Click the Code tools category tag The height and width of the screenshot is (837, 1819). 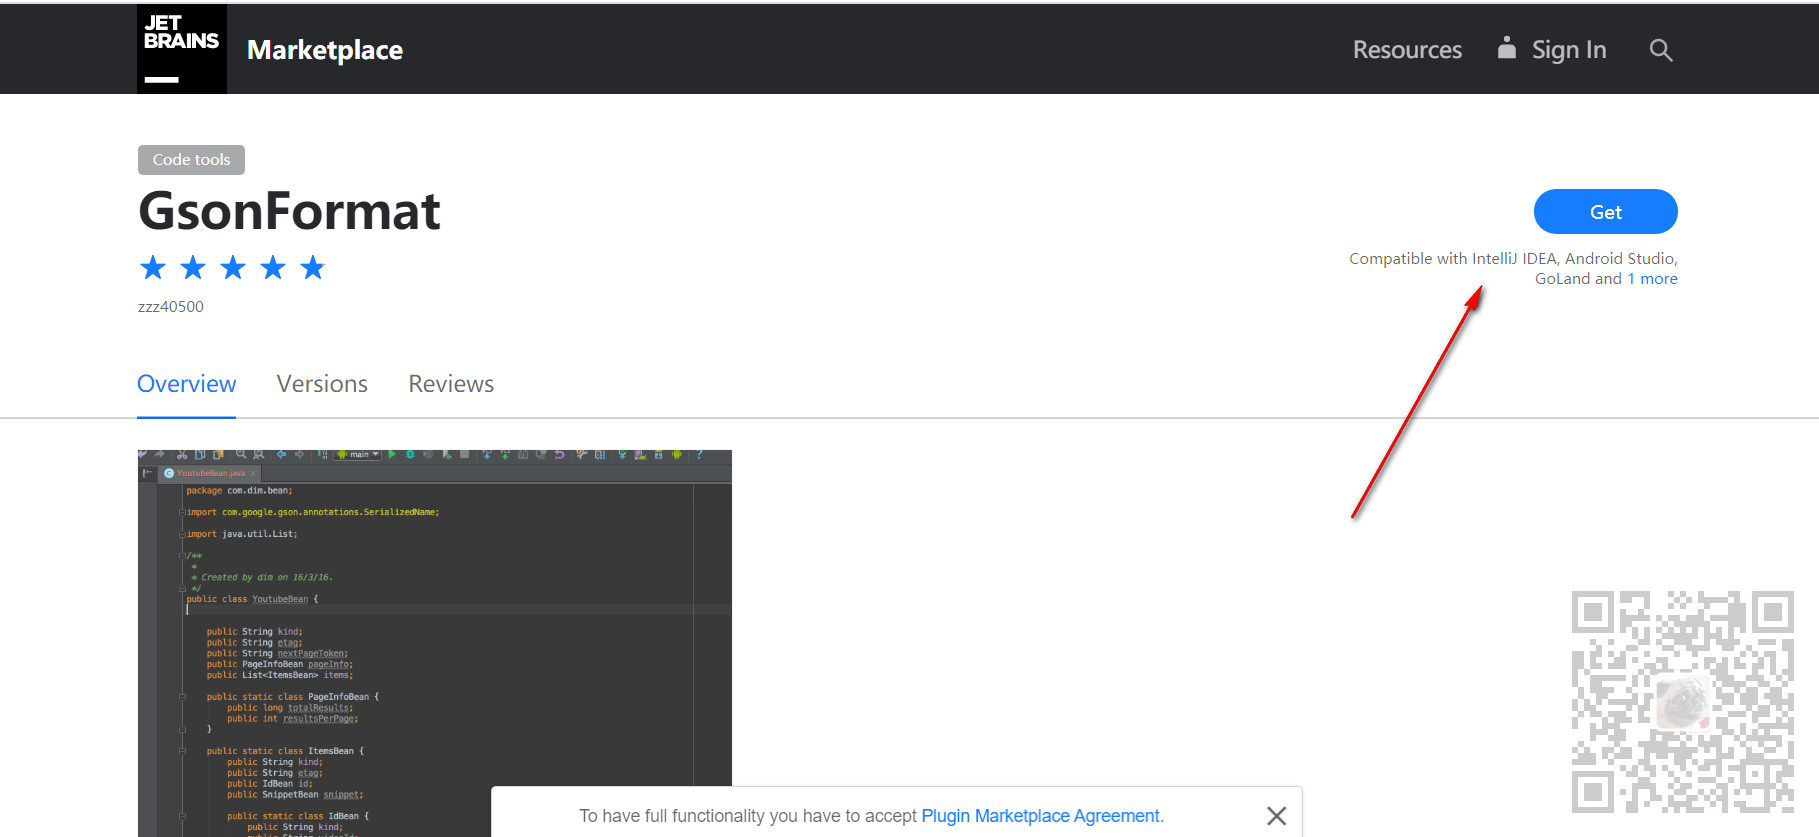[x=191, y=160]
